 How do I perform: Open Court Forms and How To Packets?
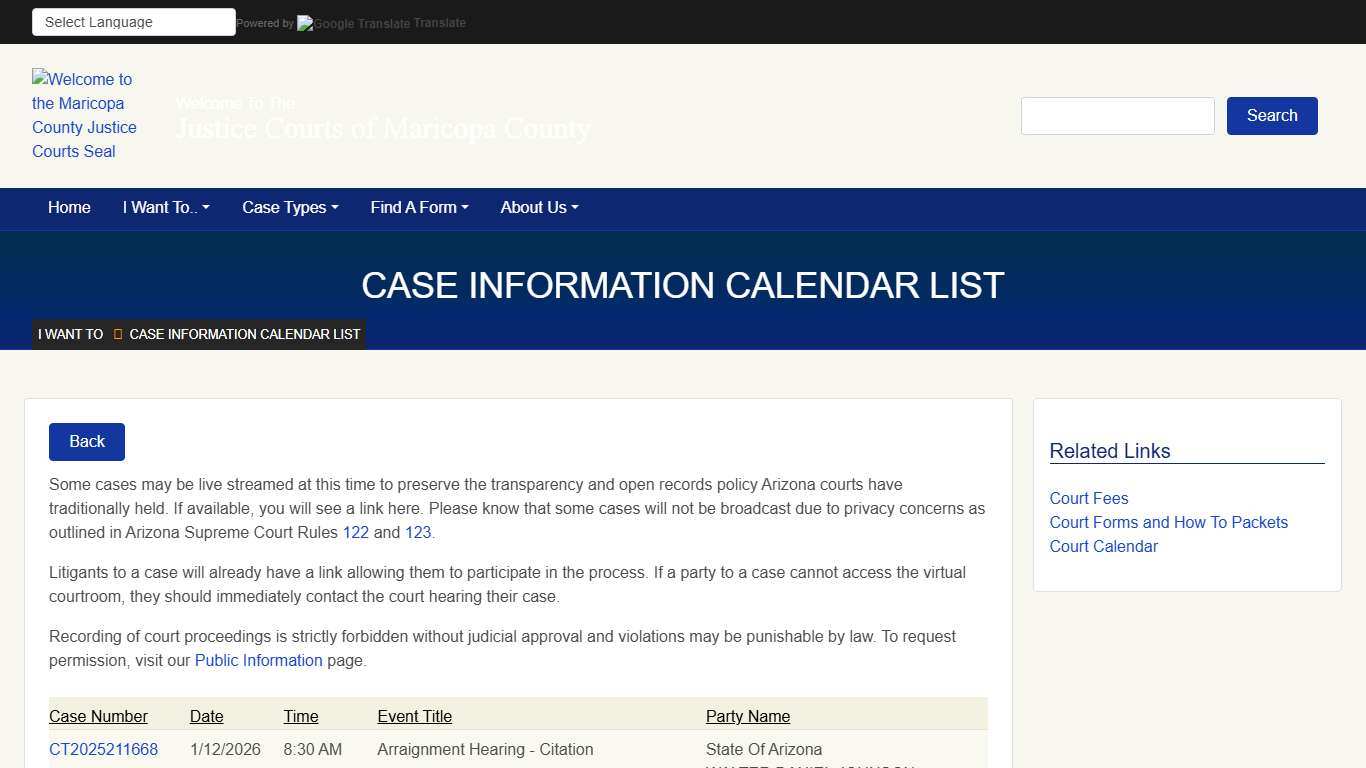[x=1168, y=522]
